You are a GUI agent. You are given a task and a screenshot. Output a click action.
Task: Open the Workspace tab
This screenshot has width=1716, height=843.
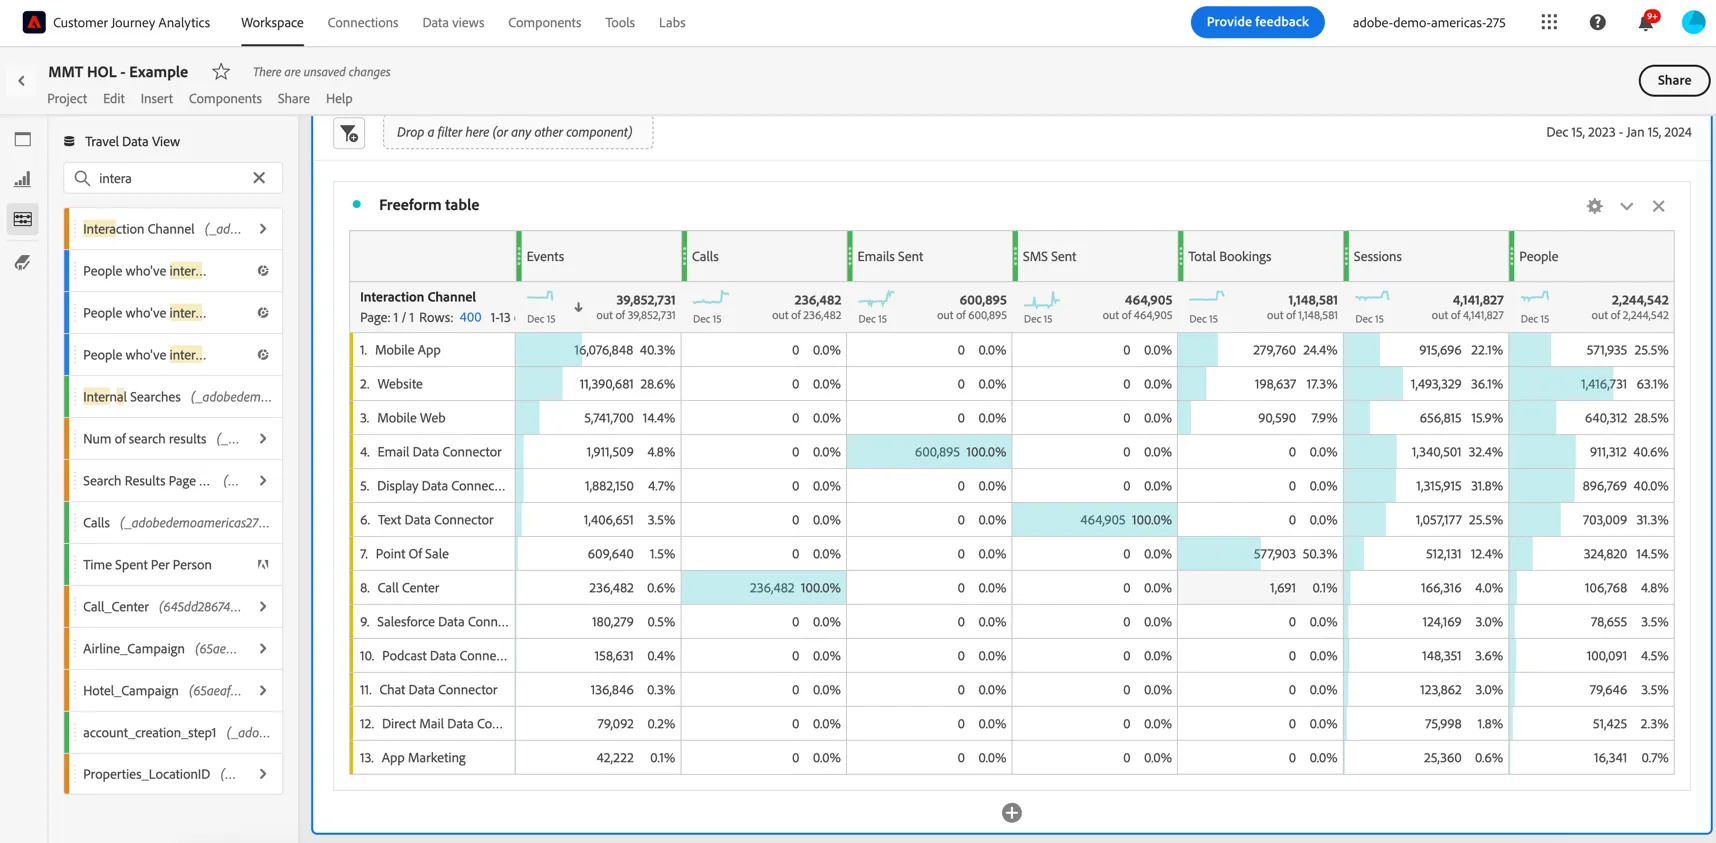click(x=272, y=22)
